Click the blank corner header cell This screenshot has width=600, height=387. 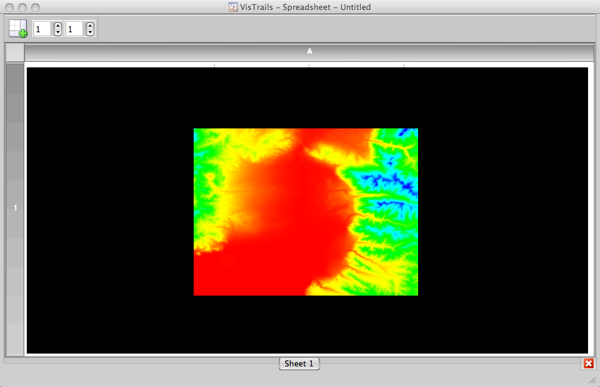(15, 52)
